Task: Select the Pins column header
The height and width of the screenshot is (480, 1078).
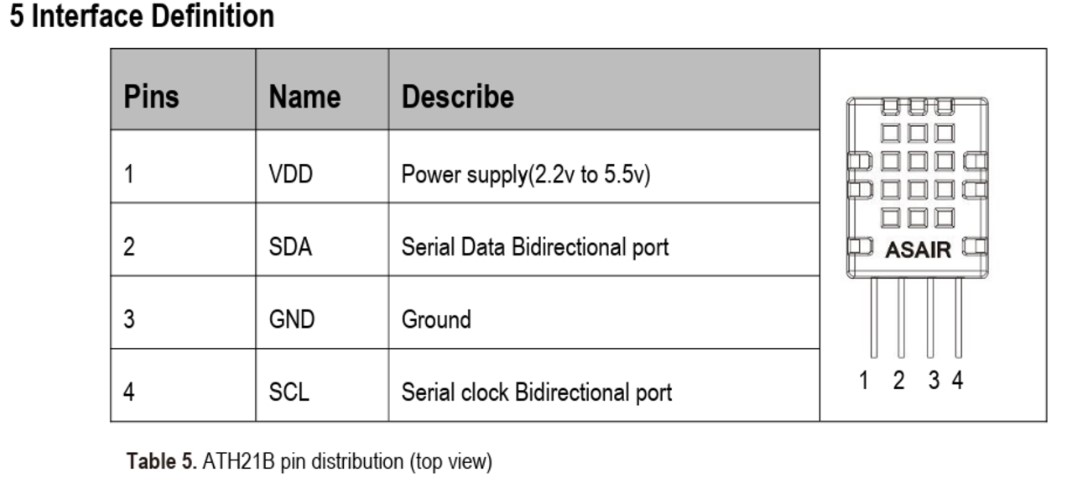Action: 151,96
